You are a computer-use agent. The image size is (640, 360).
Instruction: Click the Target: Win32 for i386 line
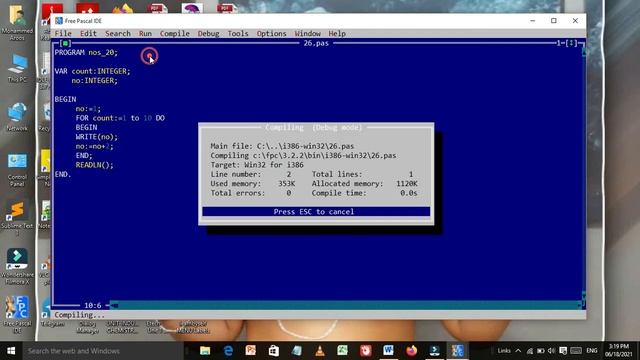(257, 165)
